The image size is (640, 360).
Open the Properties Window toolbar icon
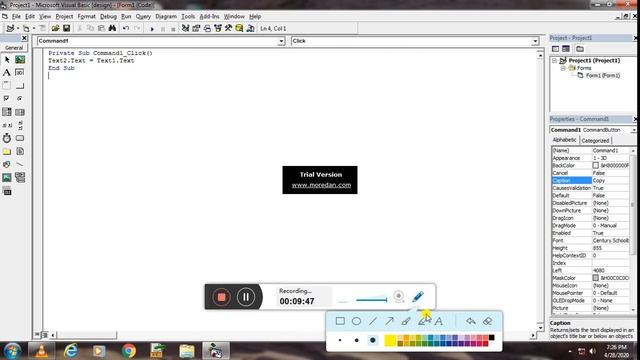pos(196,28)
